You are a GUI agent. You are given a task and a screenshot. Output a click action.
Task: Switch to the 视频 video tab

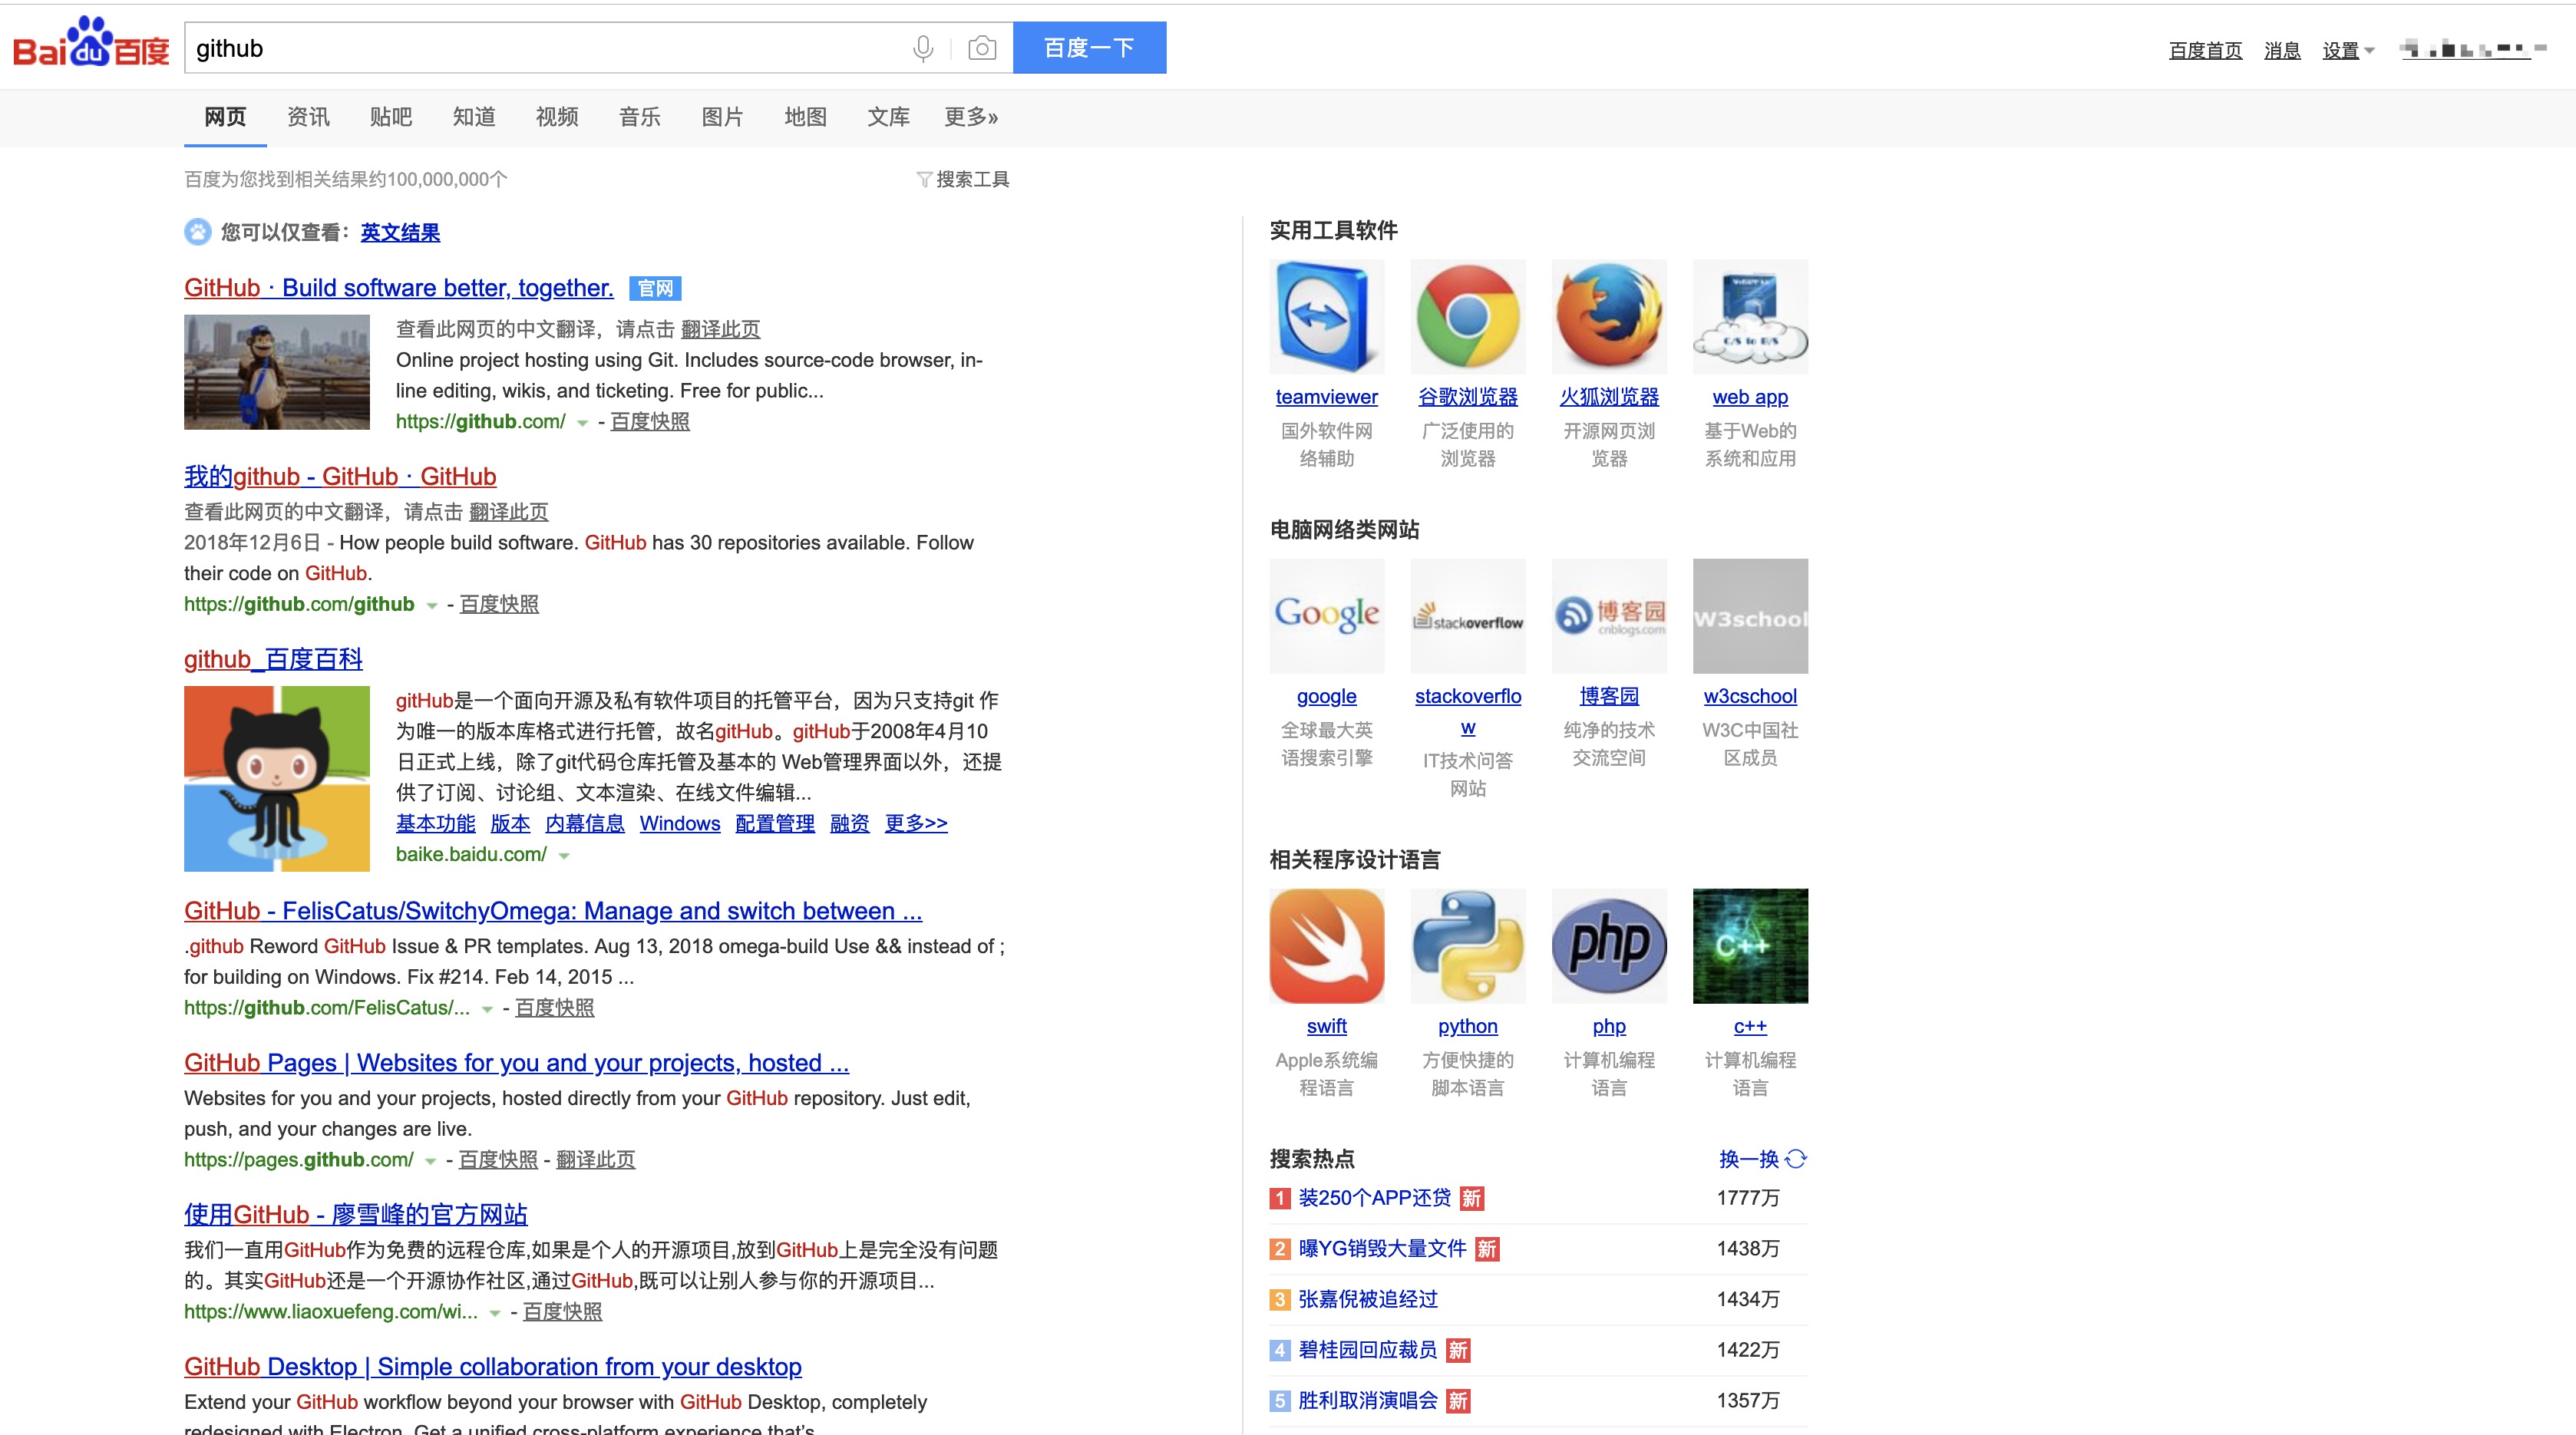[x=556, y=117]
